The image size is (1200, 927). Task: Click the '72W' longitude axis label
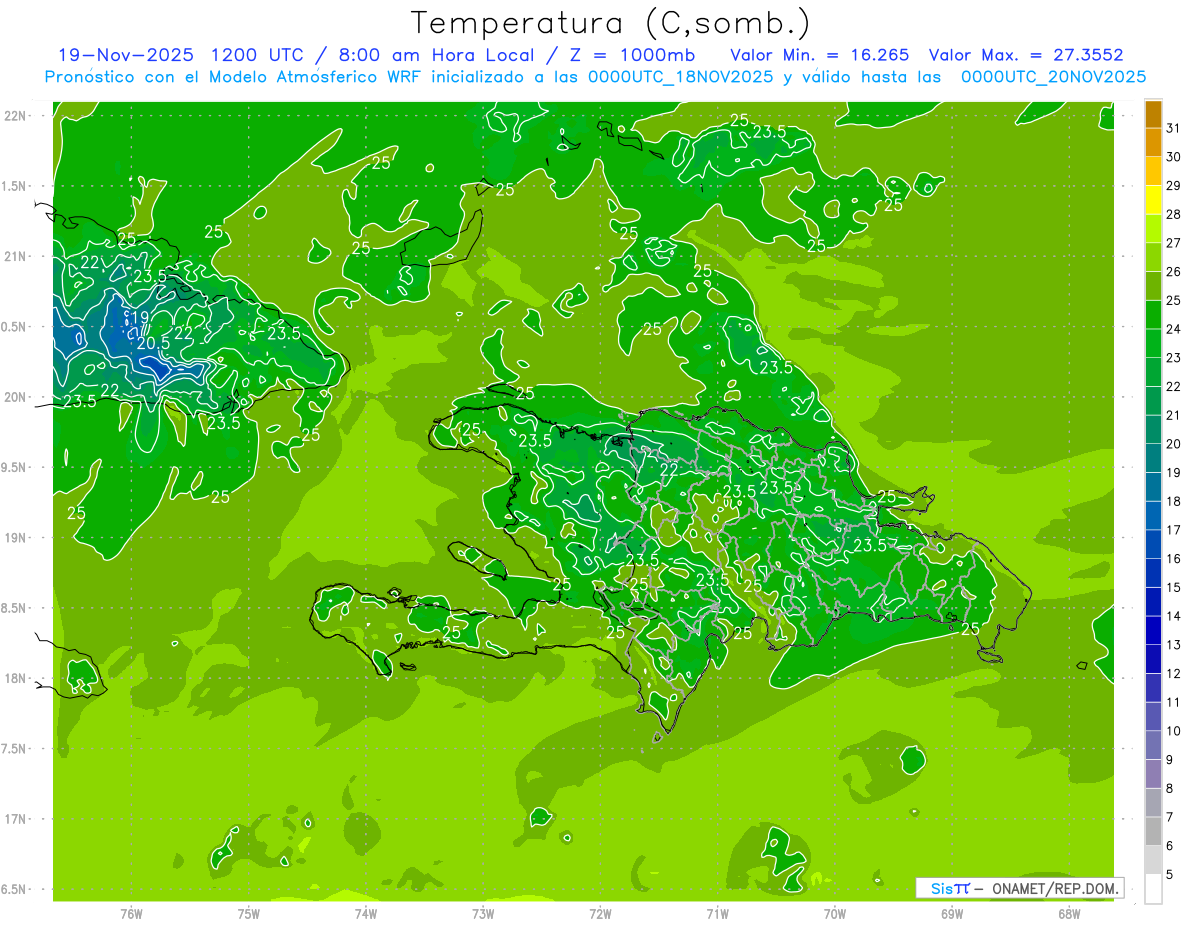click(x=600, y=914)
